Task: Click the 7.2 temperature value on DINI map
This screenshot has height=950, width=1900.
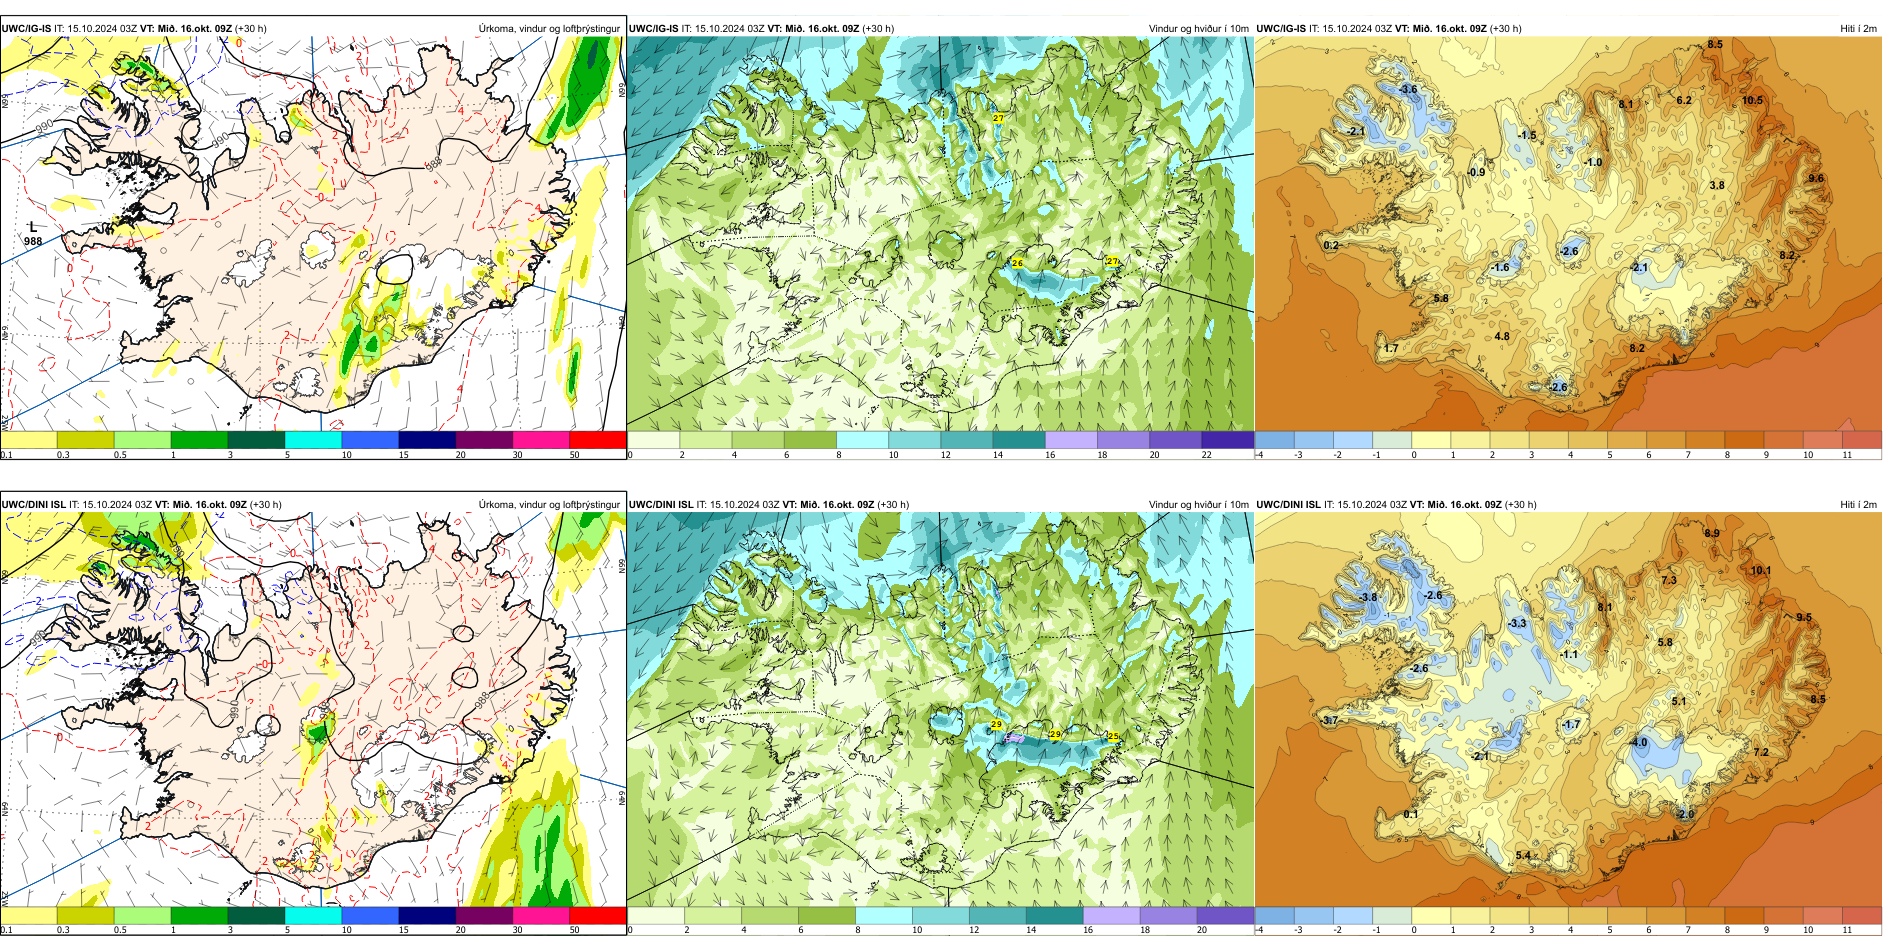Action: (x=1761, y=752)
